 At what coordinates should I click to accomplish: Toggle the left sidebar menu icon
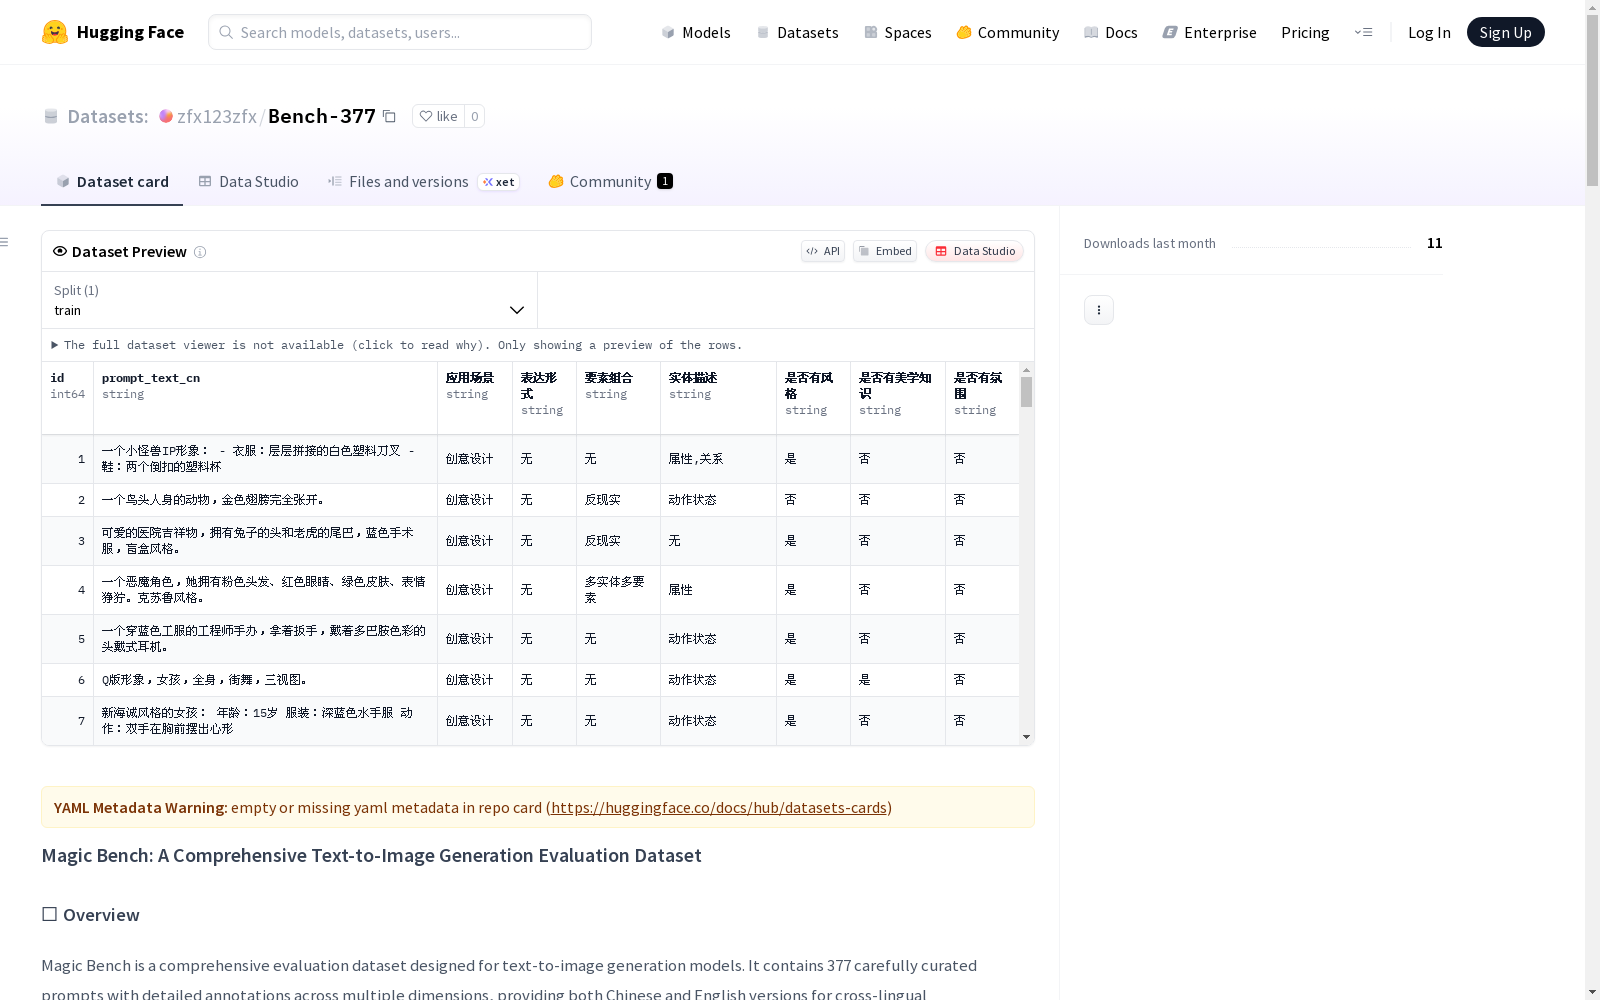pyautogui.click(x=5, y=242)
